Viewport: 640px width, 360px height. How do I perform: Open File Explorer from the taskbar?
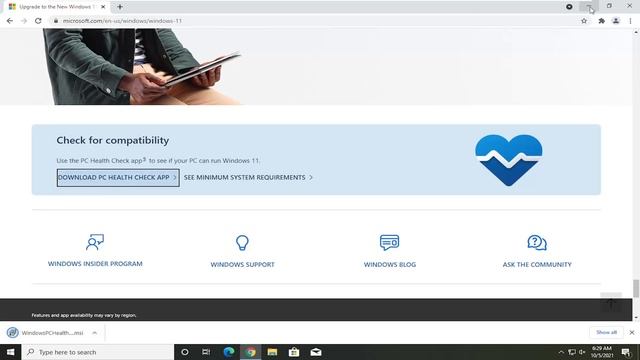point(272,352)
